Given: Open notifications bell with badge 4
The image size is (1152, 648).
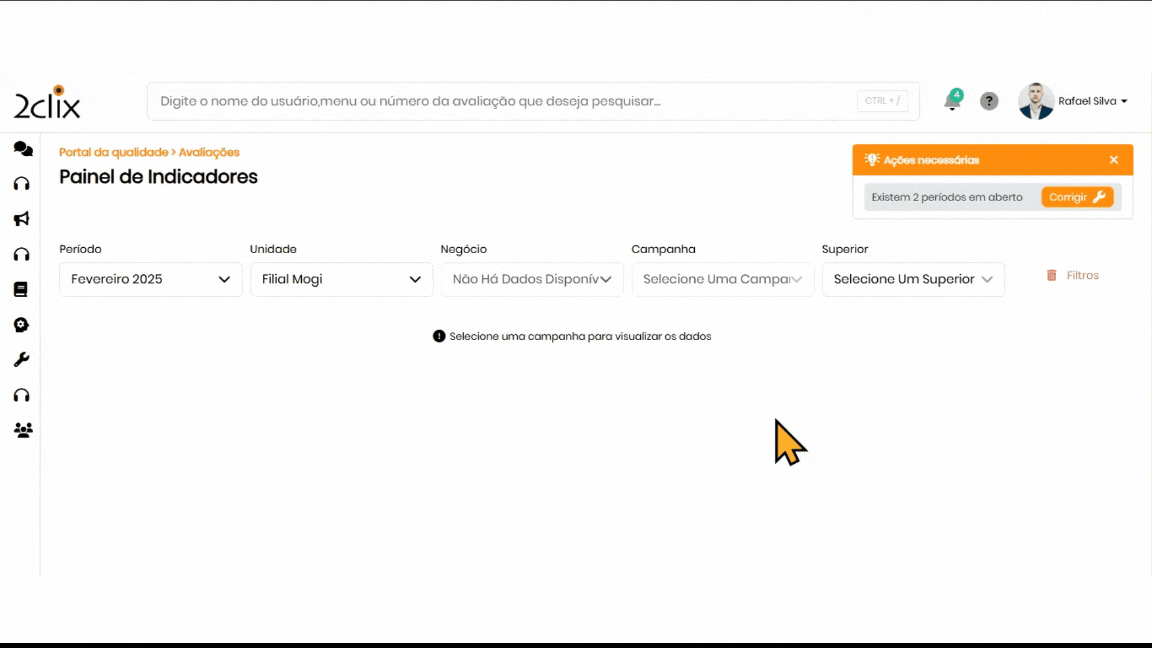Looking at the screenshot, I should pos(952,101).
